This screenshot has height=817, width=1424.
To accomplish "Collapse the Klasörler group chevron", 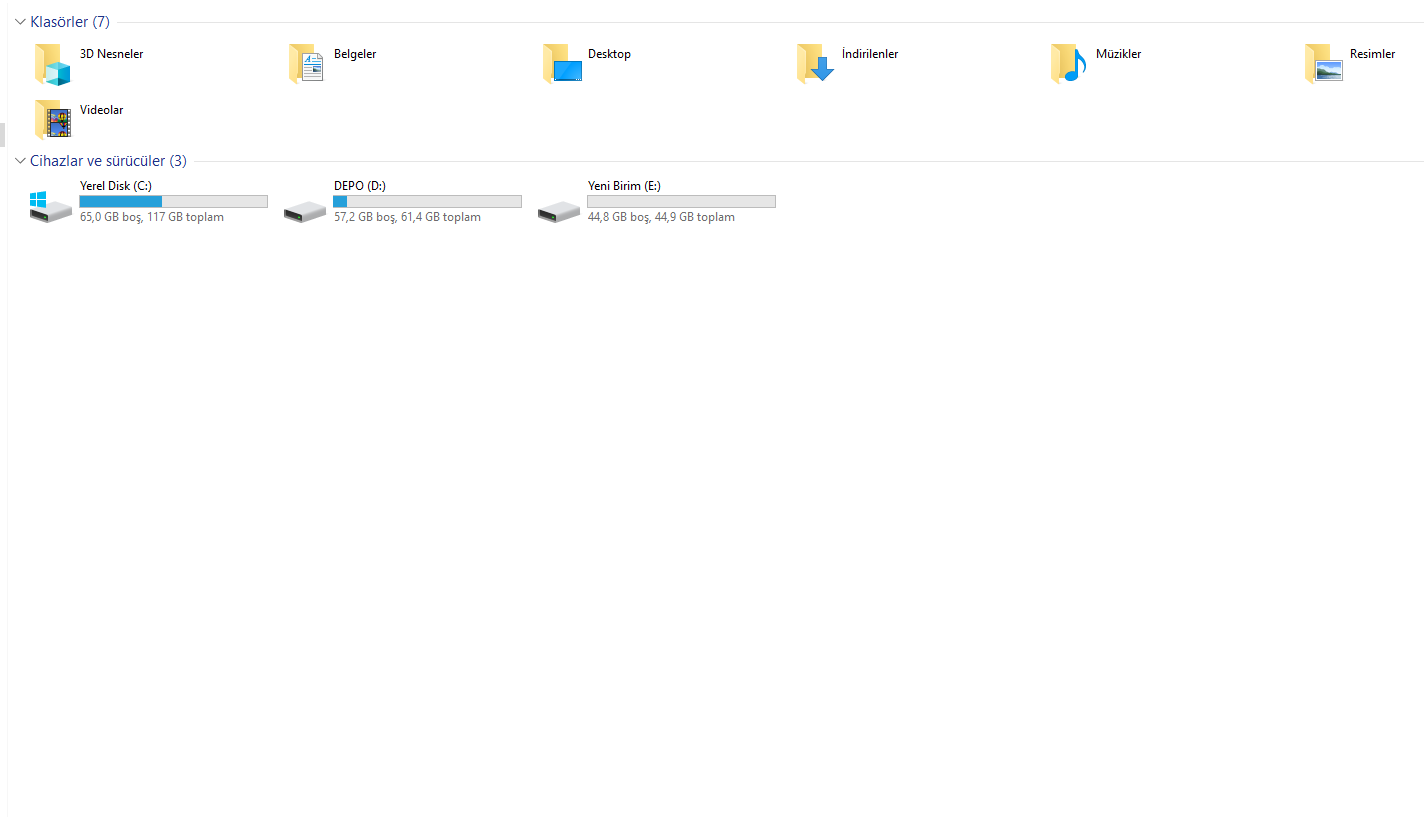I will [x=20, y=22].
